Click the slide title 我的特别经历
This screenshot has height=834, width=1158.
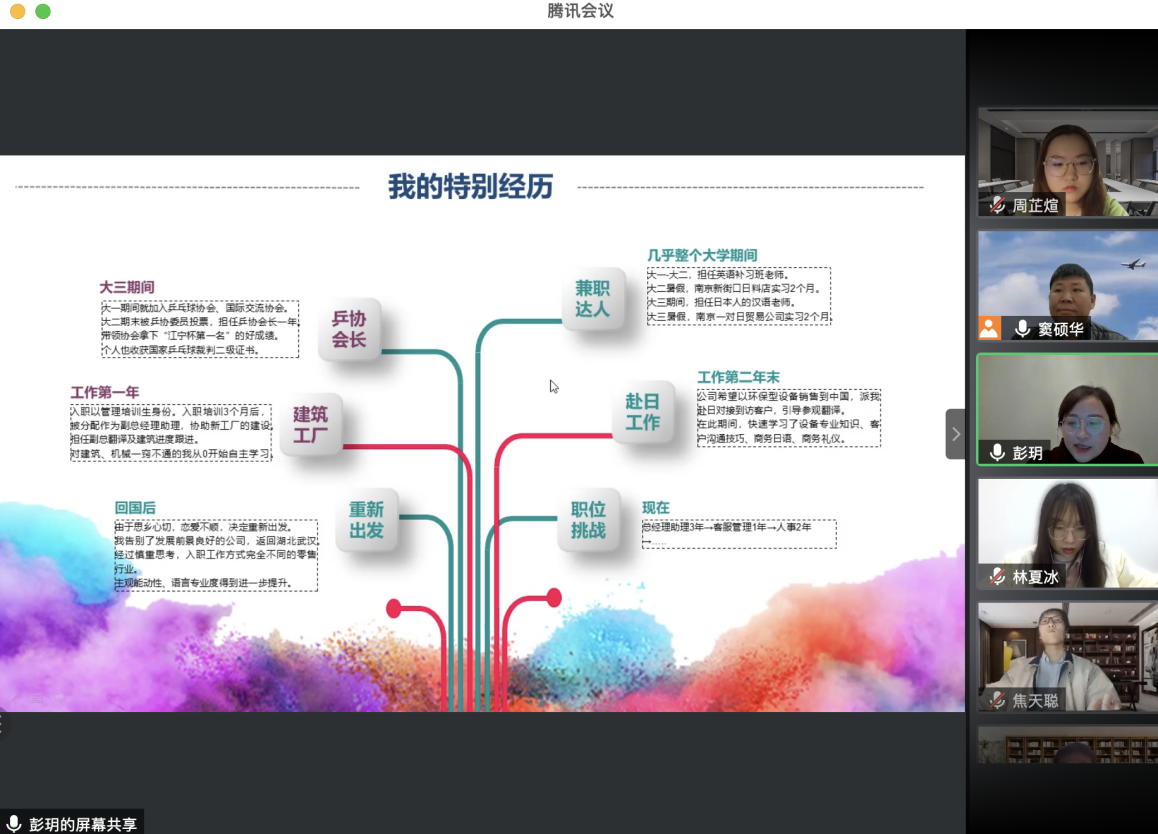[x=470, y=187]
